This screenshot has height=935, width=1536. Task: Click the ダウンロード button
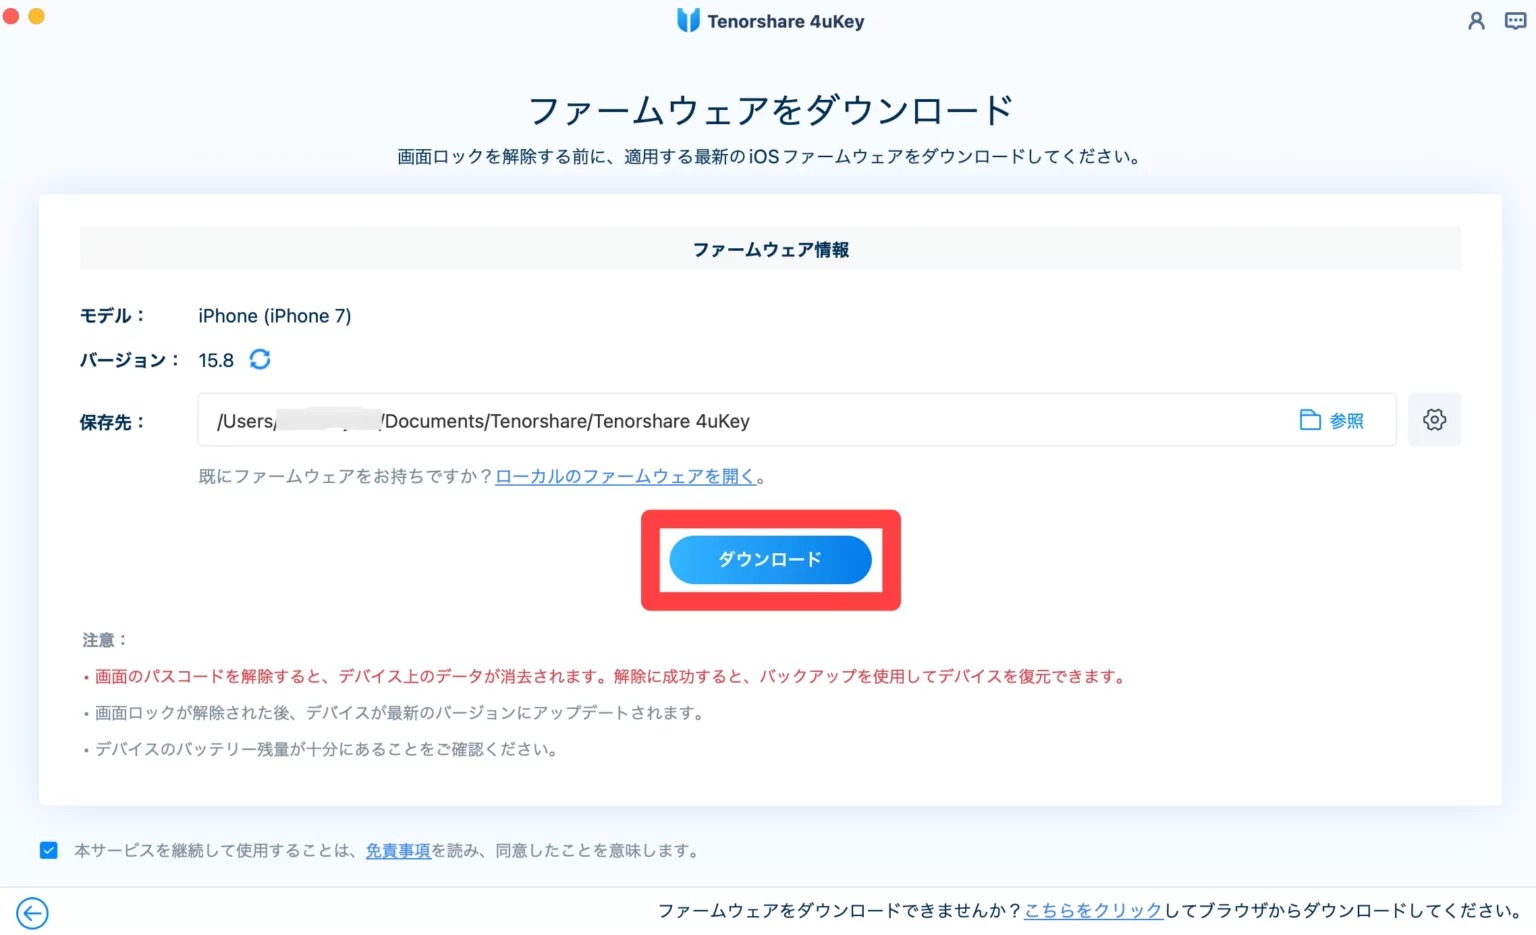pyautogui.click(x=770, y=559)
